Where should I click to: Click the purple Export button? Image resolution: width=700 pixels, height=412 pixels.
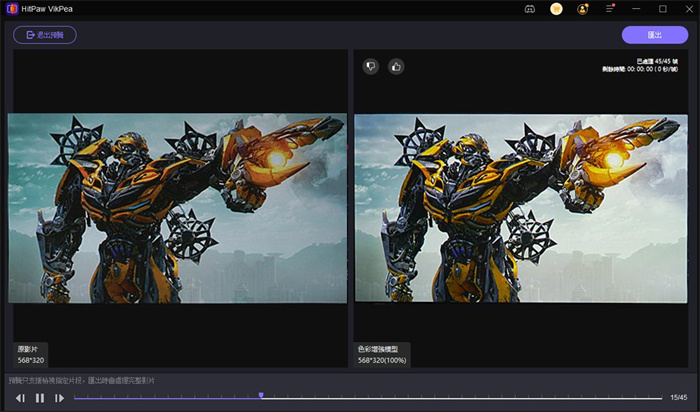click(x=654, y=35)
